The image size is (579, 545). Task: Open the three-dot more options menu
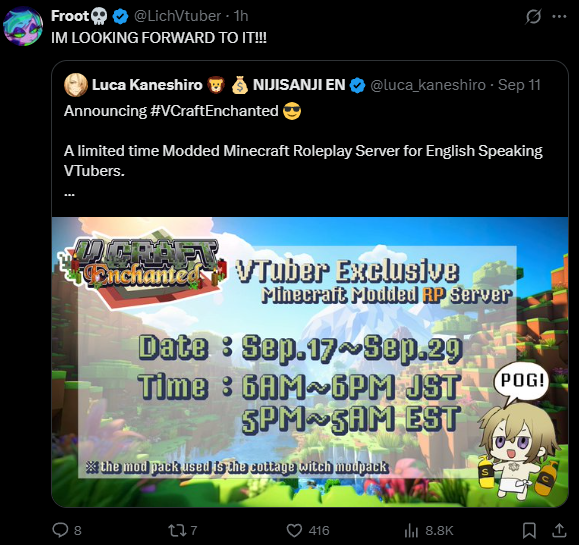click(x=559, y=16)
